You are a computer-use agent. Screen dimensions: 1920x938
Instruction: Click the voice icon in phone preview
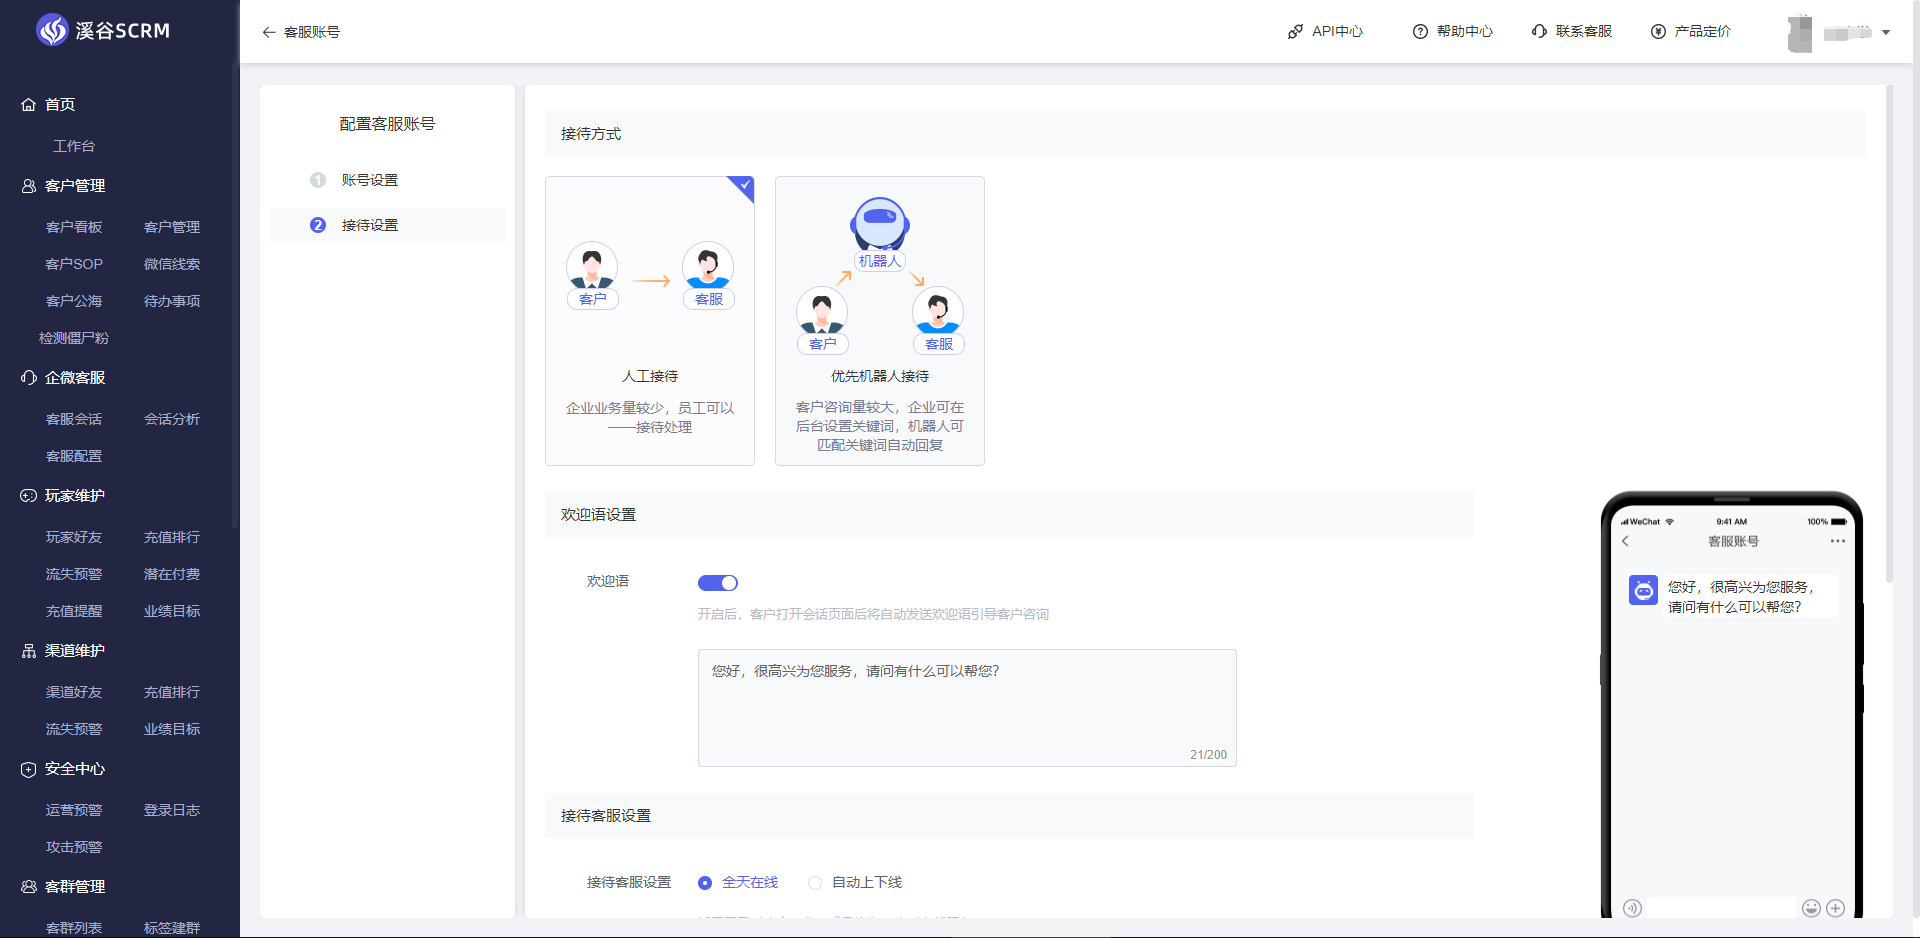(x=1632, y=908)
